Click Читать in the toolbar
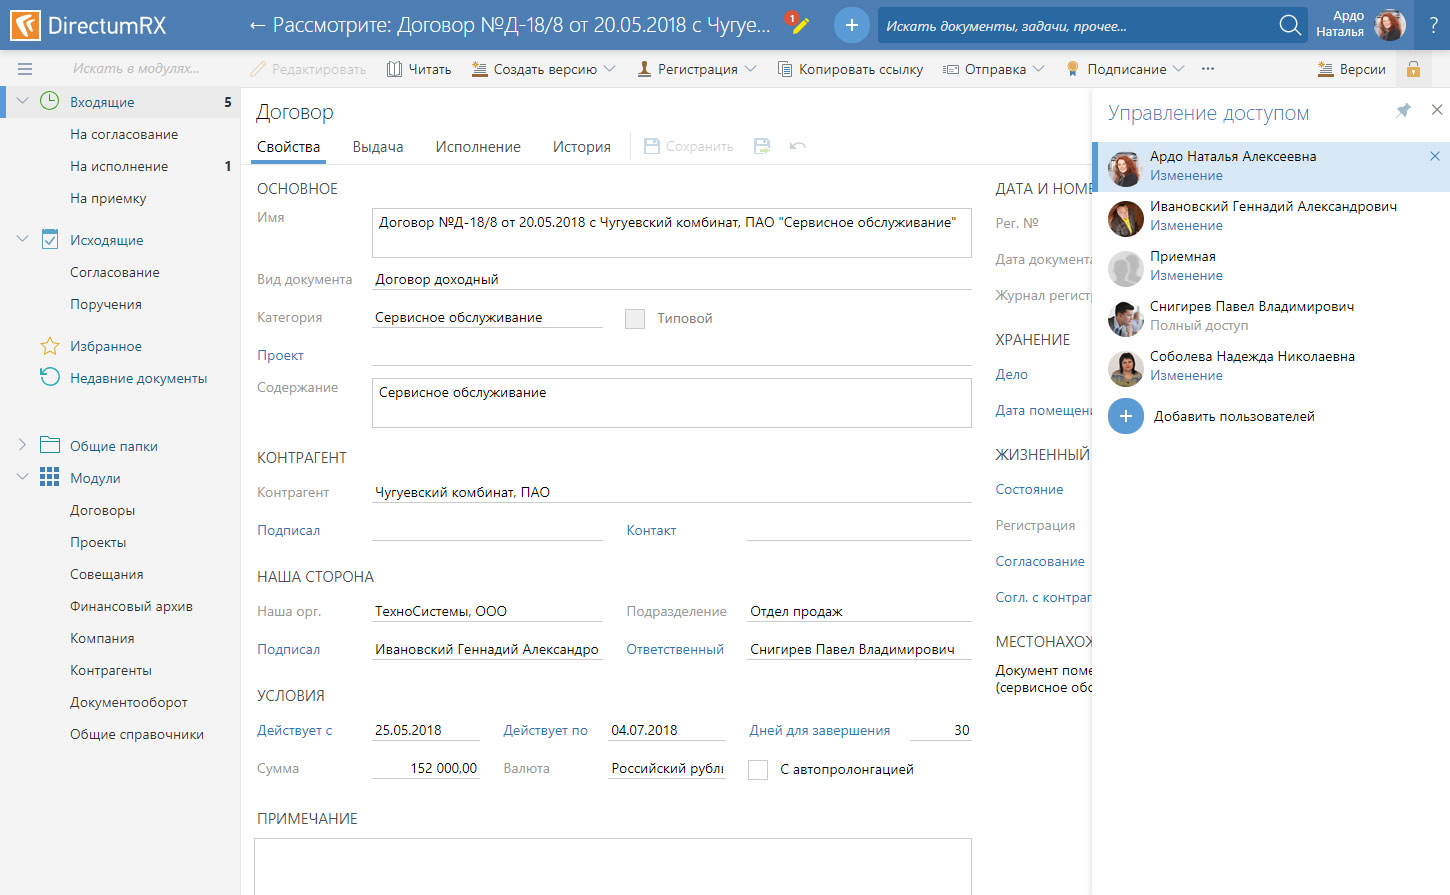This screenshot has height=895, width=1450. pos(419,69)
